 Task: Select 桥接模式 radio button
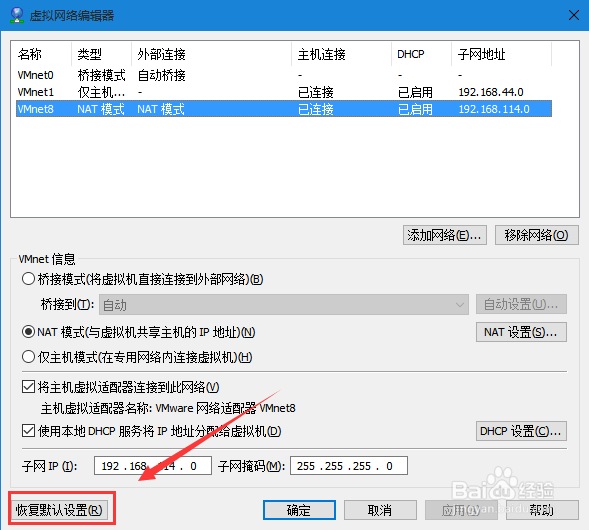click(x=29, y=279)
